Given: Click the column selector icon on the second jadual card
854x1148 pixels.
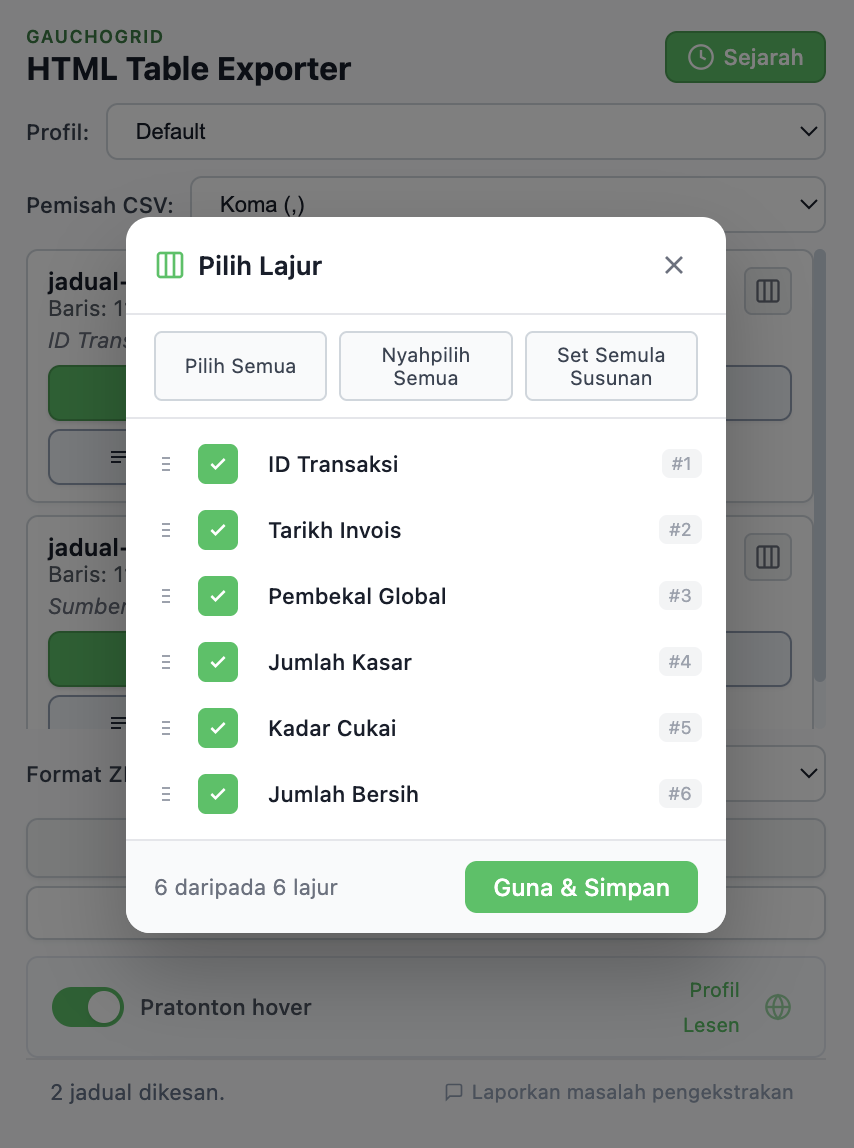Looking at the screenshot, I should pyautogui.click(x=767, y=557).
